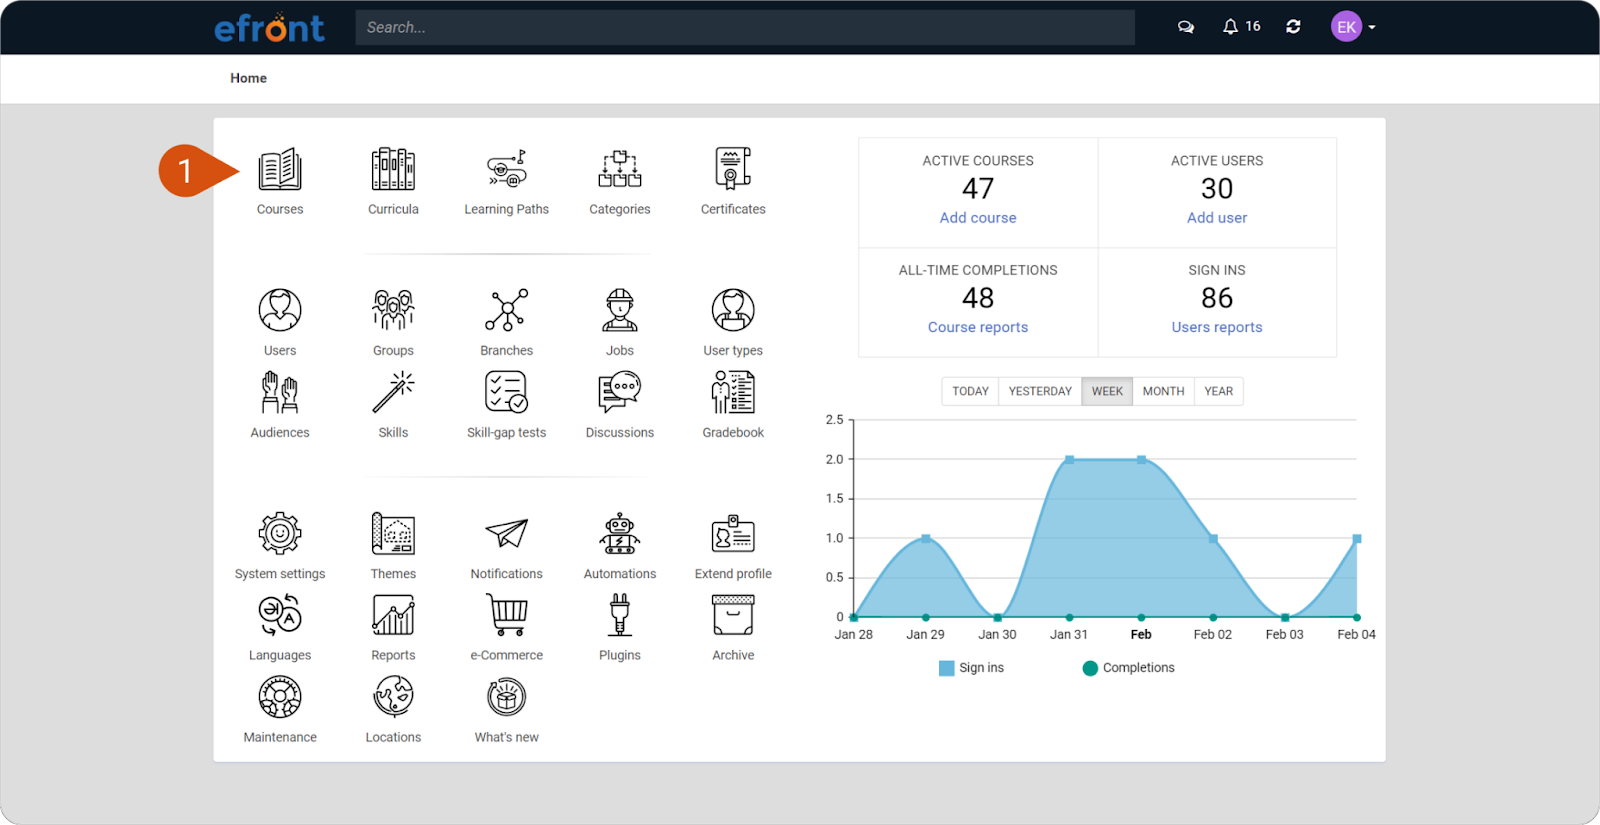Switch chart to MONTH tab

(x=1163, y=391)
